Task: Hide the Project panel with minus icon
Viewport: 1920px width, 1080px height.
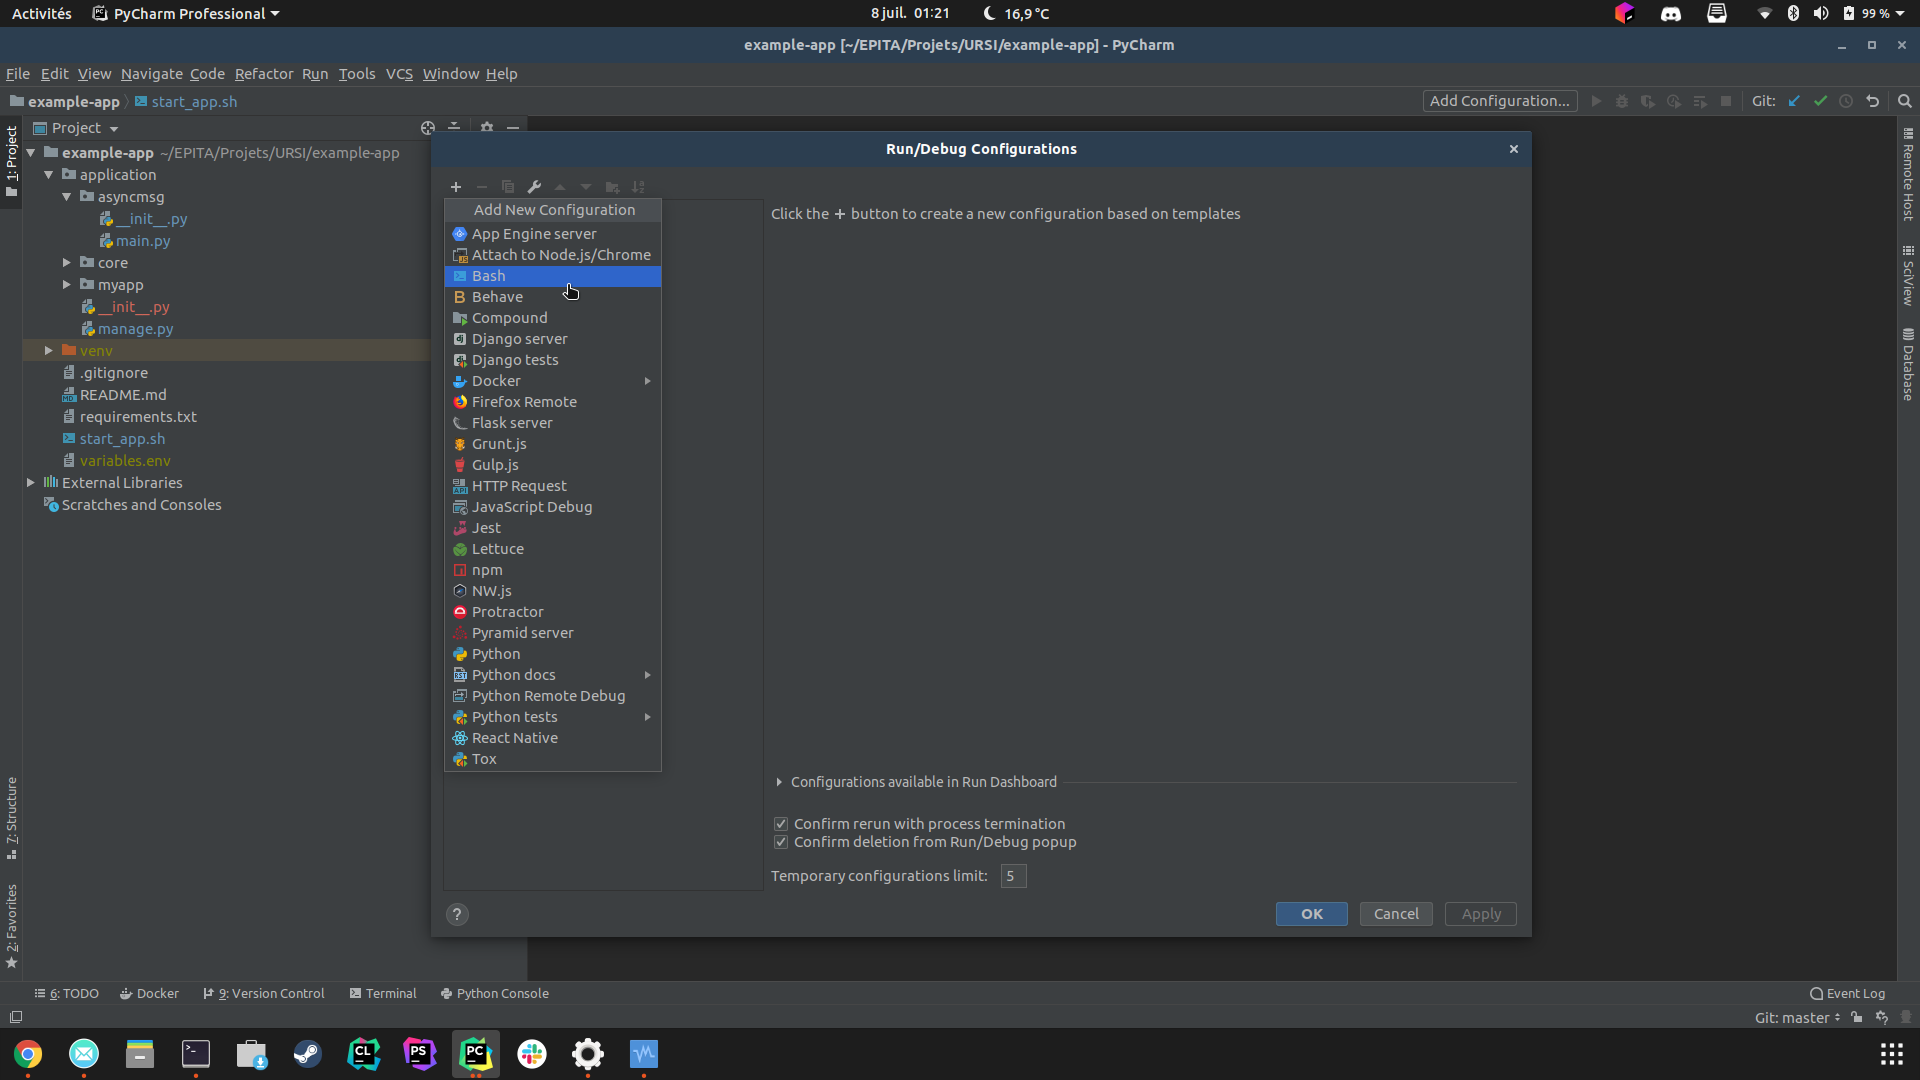Action: click(513, 128)
